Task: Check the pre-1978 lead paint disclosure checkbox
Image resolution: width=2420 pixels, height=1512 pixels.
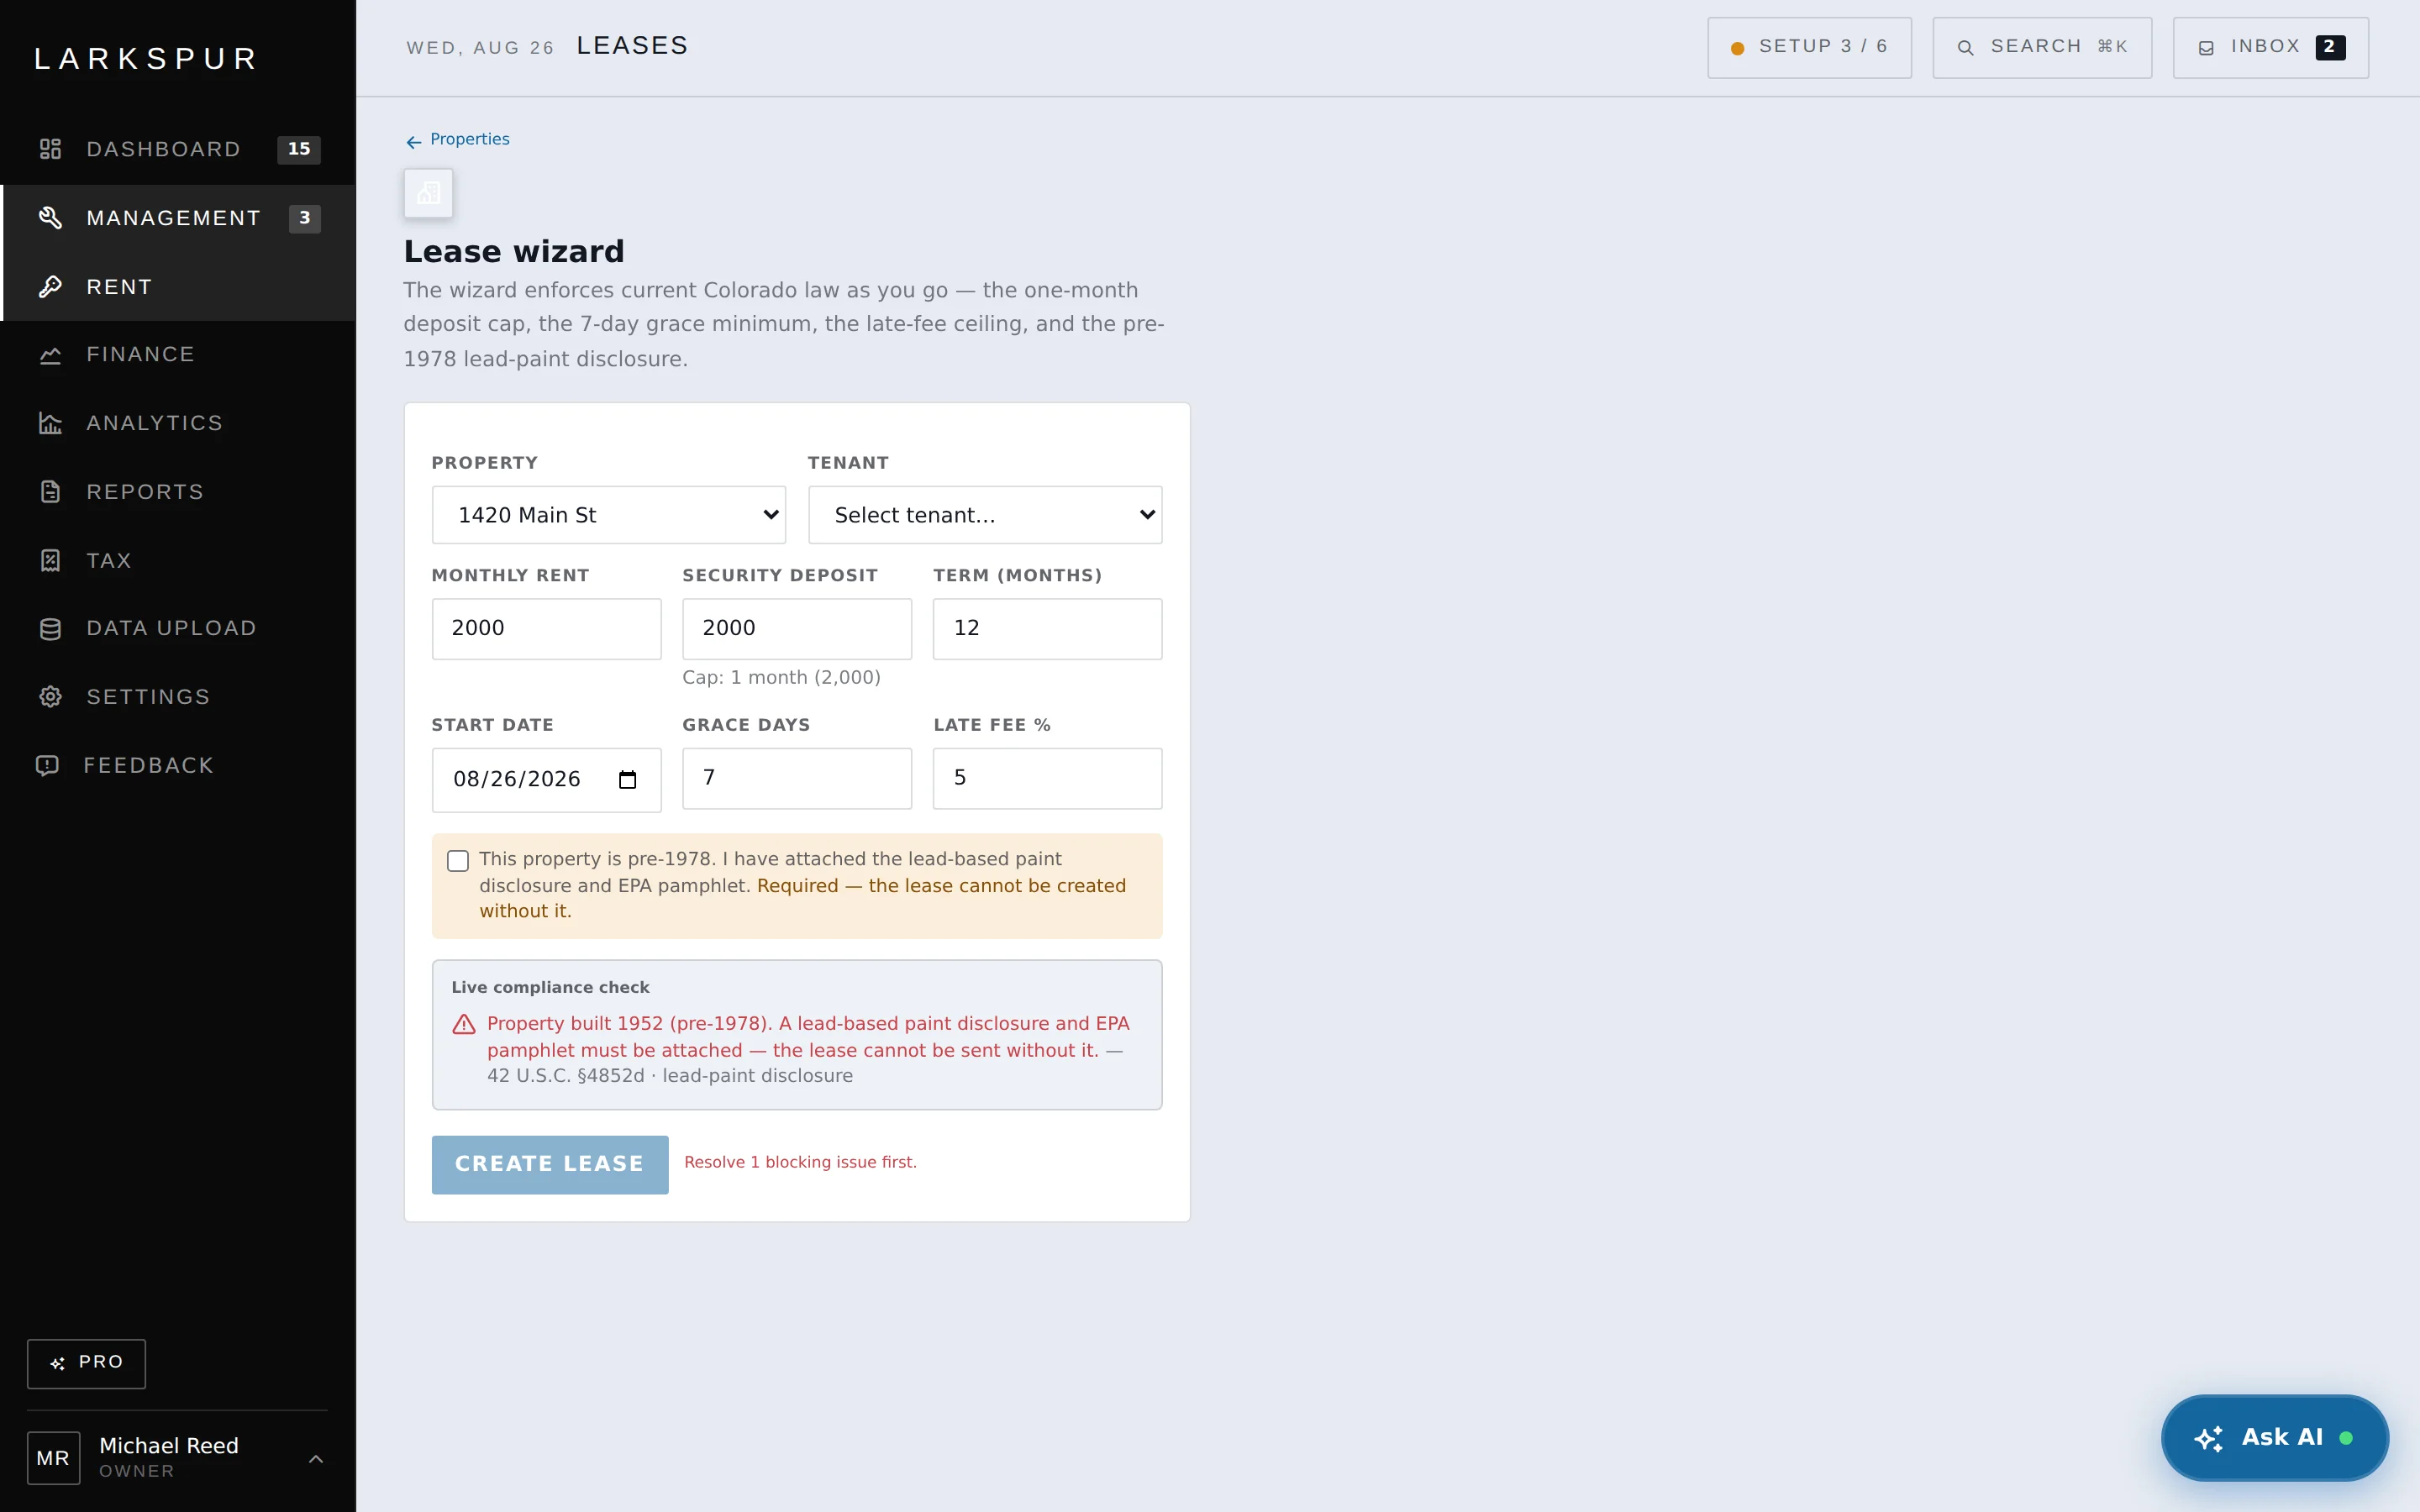Action: point(458,861)
